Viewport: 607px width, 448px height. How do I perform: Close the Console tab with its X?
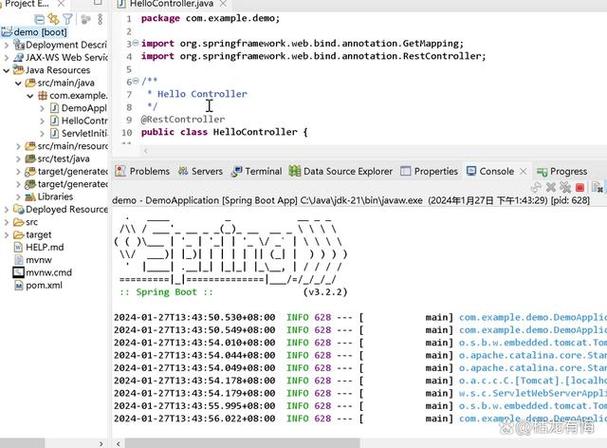(525, 171)
